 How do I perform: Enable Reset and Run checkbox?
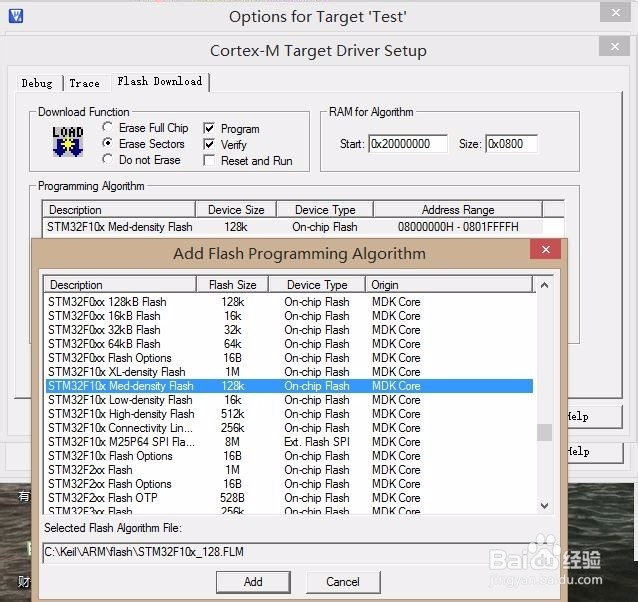tap(209, 160)
